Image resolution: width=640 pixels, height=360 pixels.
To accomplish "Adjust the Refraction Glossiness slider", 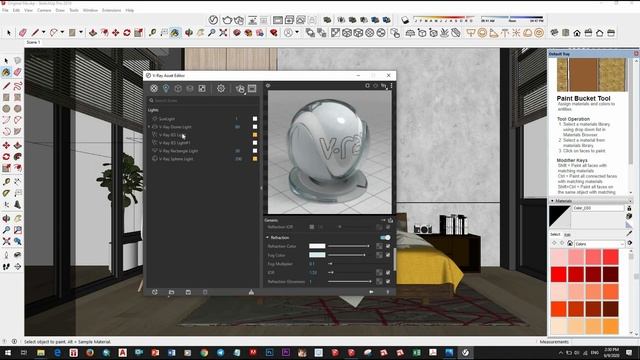I will coord(350,282).
